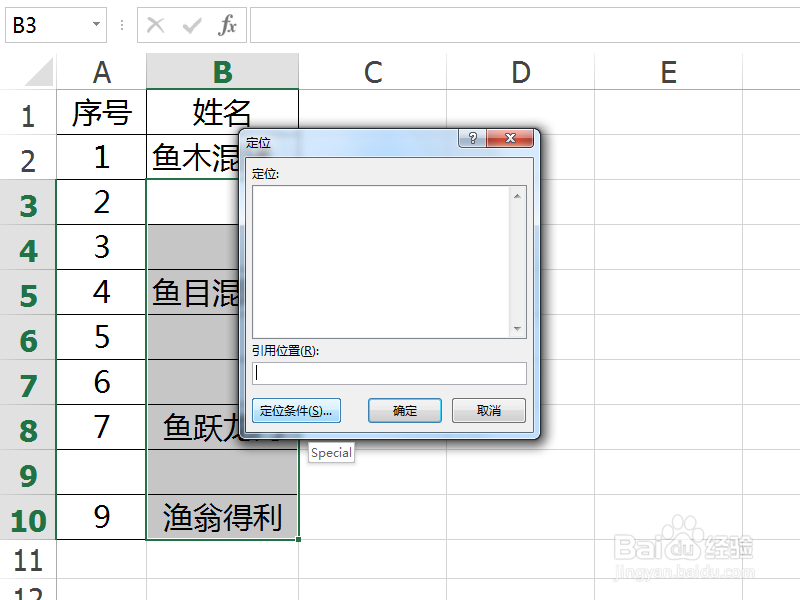
Task: Select the cell containing 渔翁得利
Action: 222,518
